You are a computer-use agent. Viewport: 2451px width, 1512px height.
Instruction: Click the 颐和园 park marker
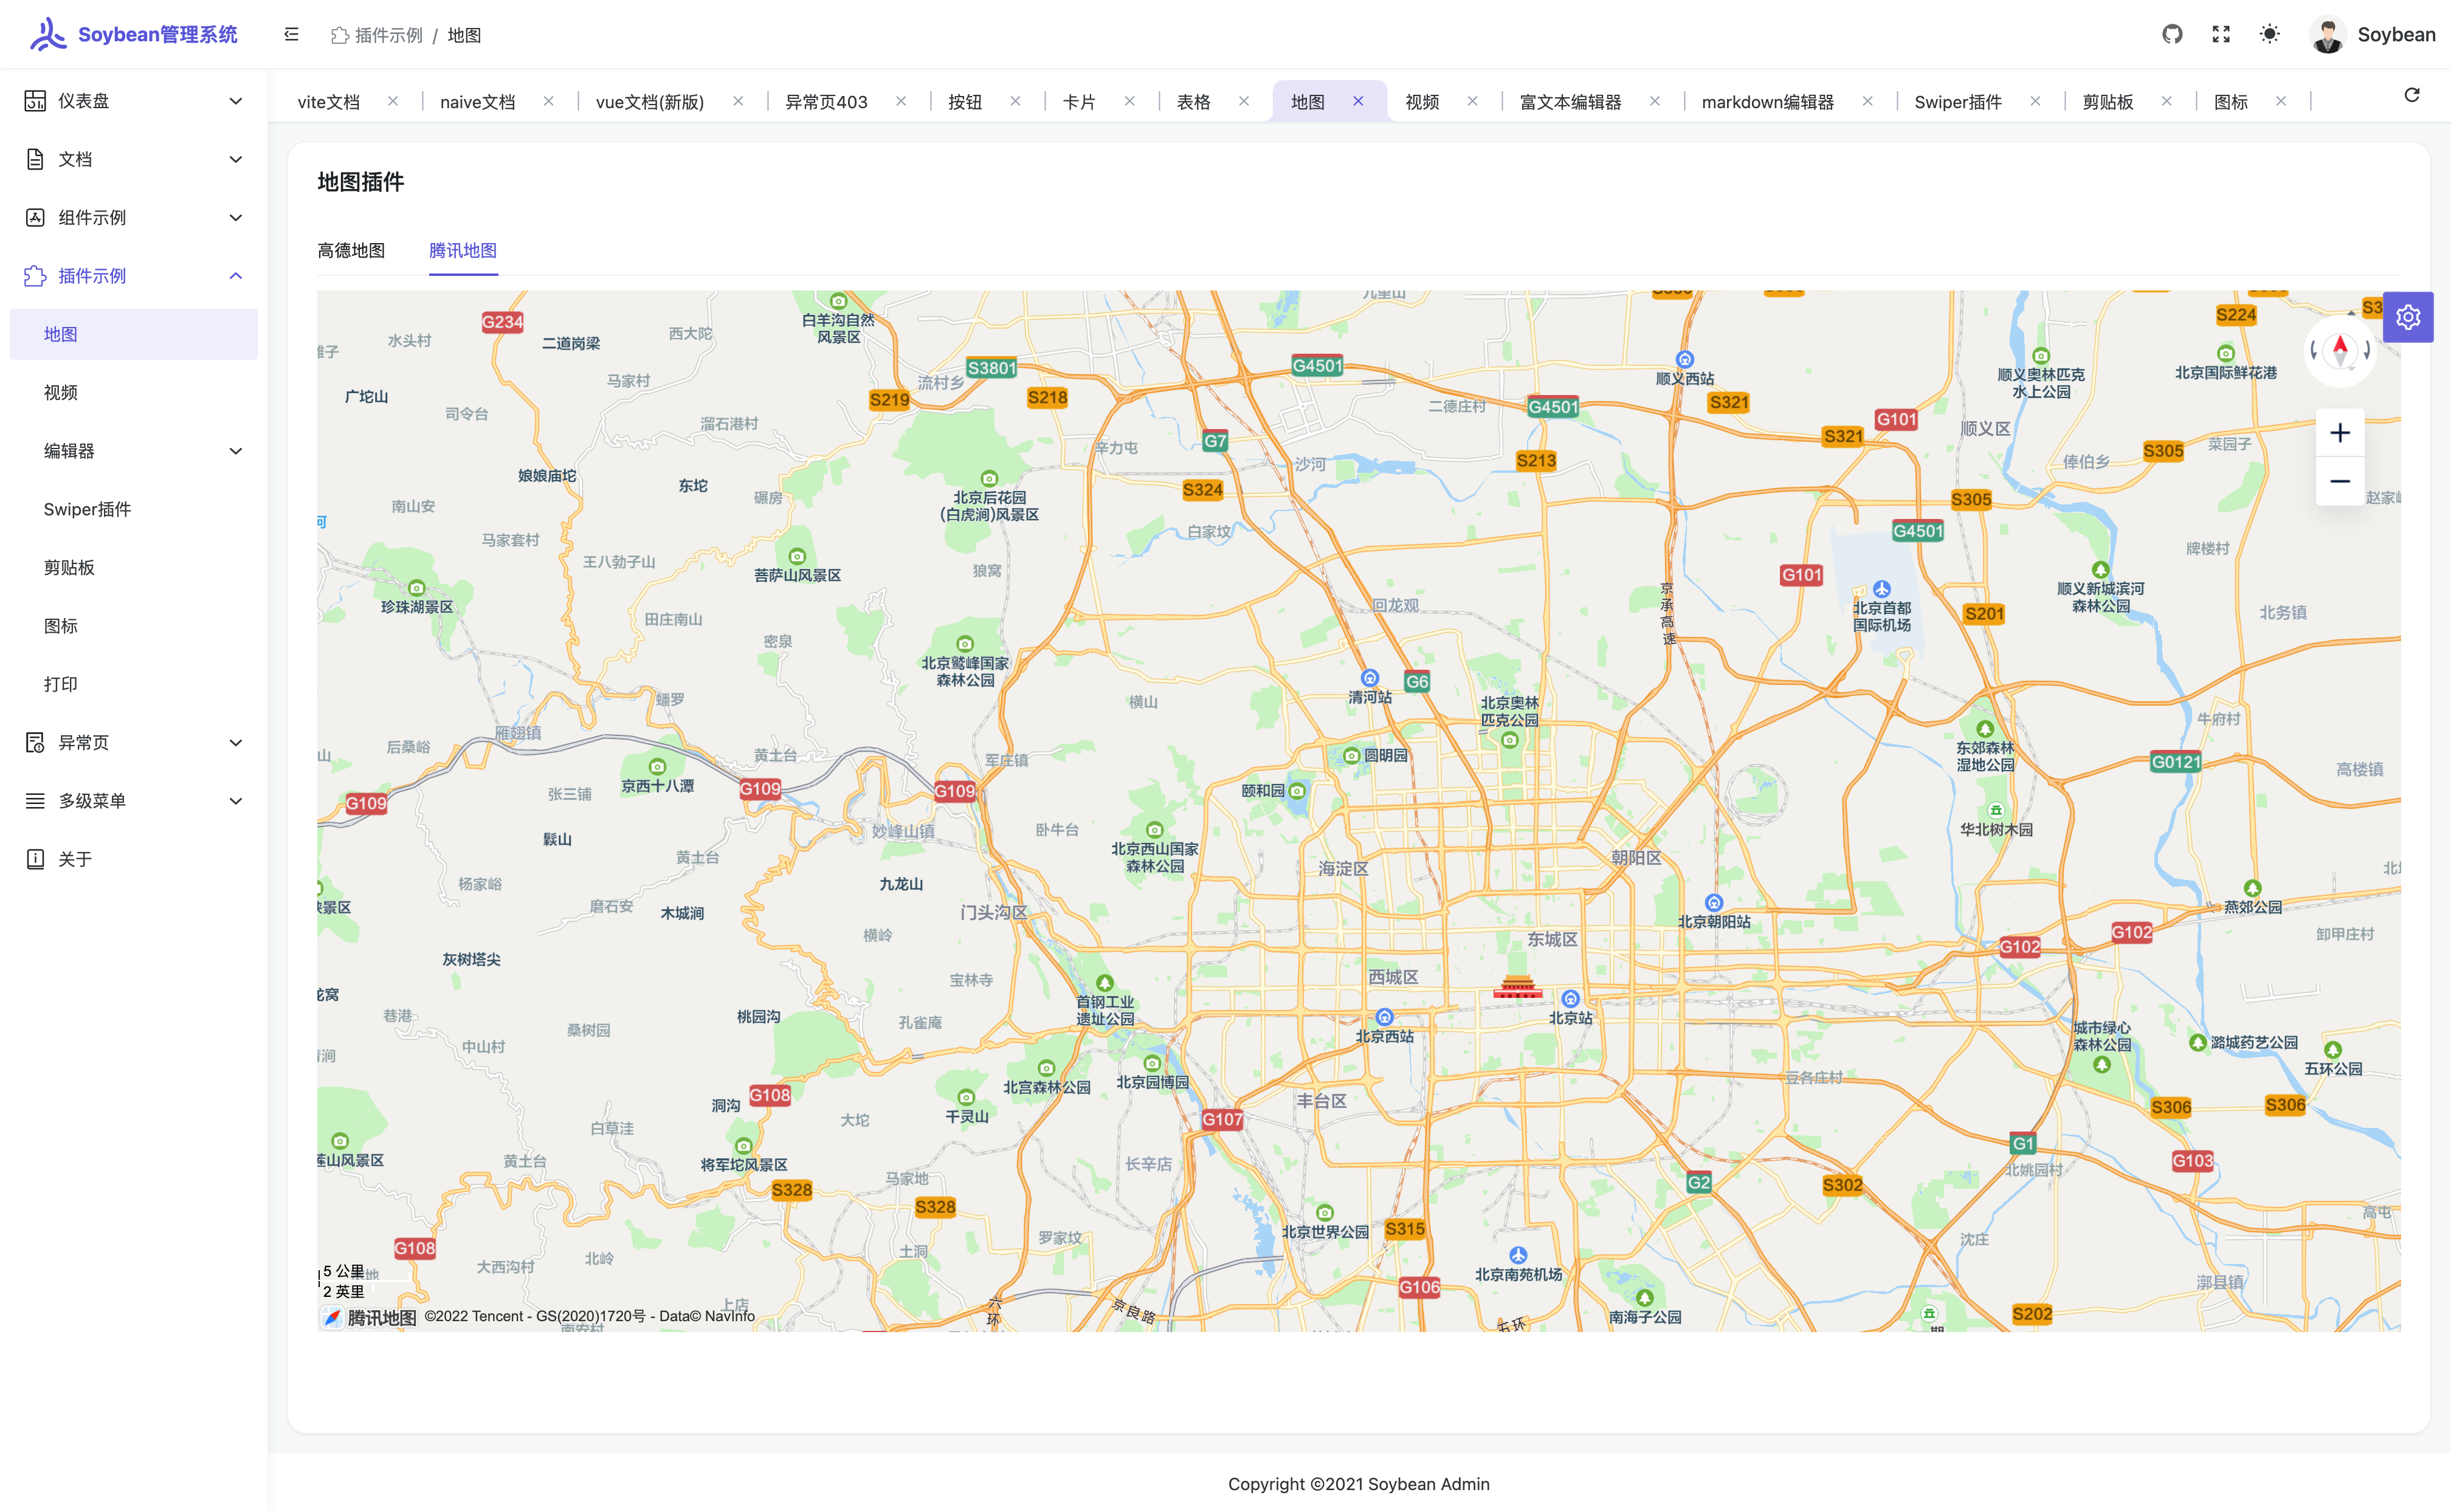tap(1297, 791)
